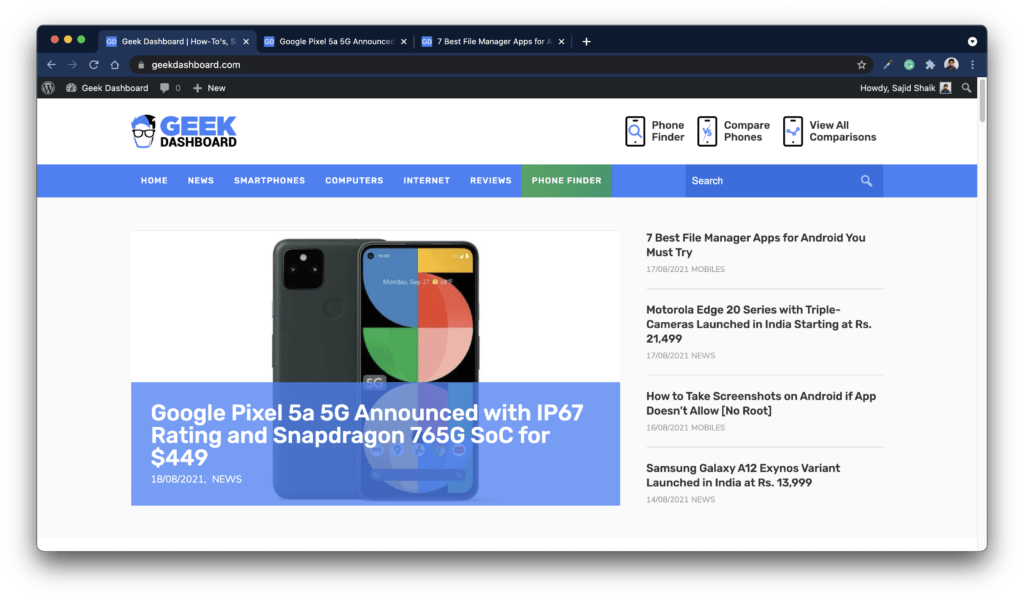Open the Extensions puzzle icon
This screenshot has height=600, width=1024.
tap(930, 65)
